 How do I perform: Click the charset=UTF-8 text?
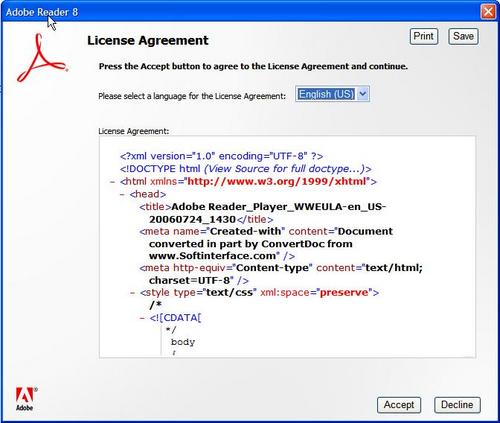coord(190,280)
